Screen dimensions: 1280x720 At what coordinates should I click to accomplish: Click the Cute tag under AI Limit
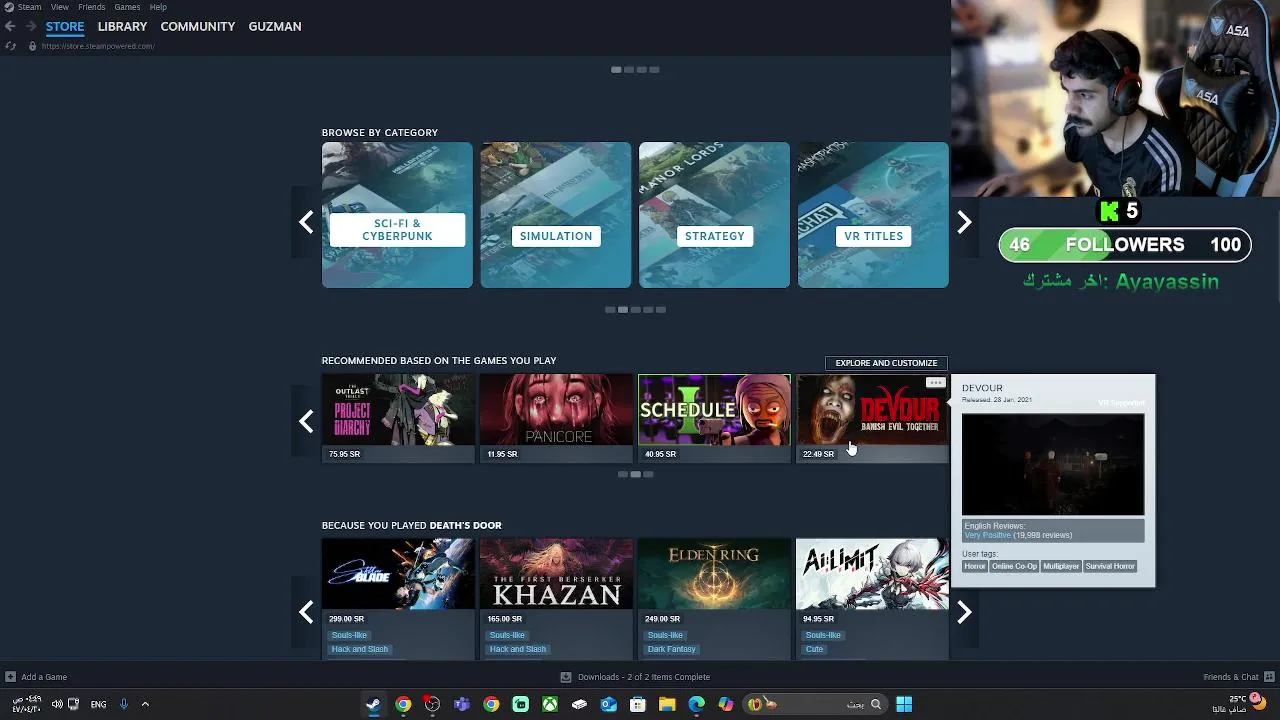coord(815,649)
